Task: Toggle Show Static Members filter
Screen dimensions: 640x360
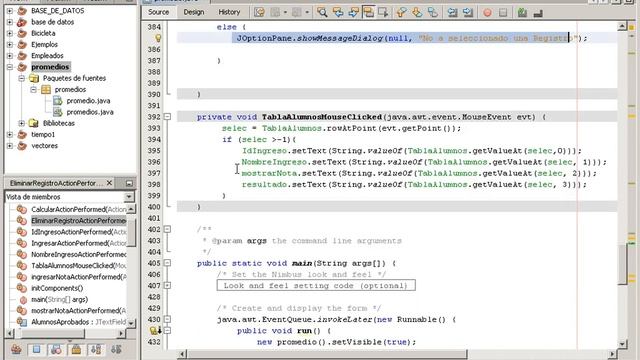Action: [x=56, y=349]
